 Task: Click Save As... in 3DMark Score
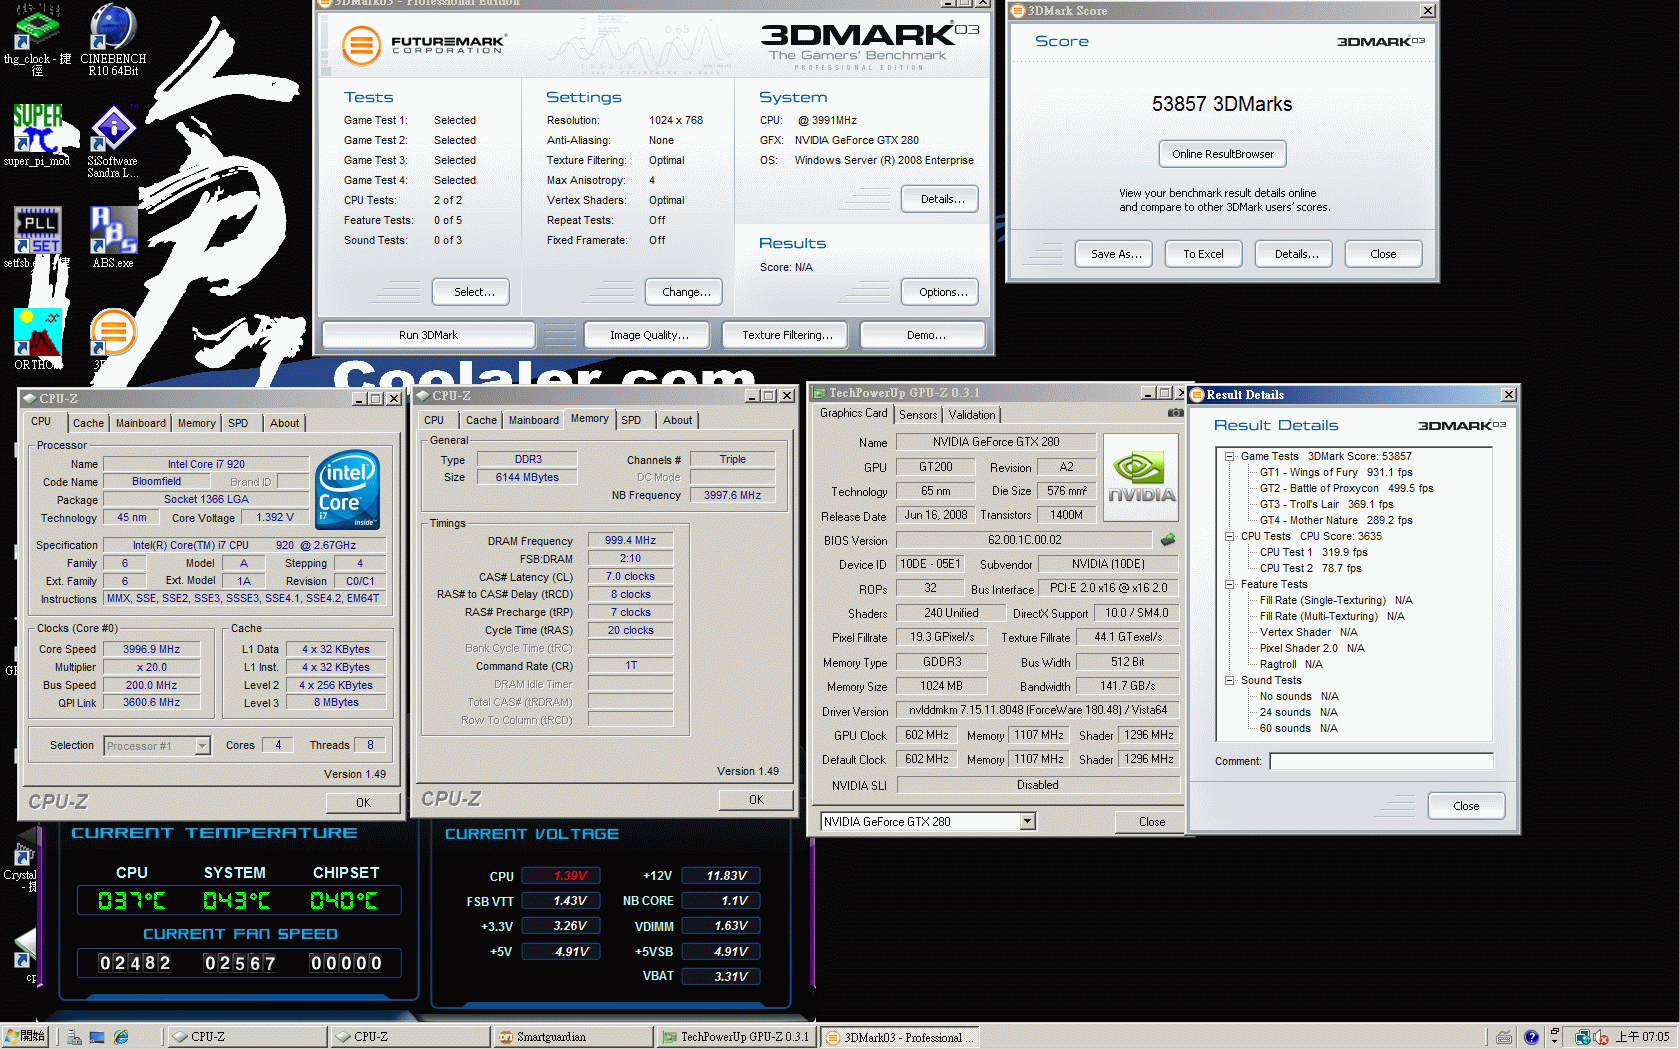(x=1115, y=254)
